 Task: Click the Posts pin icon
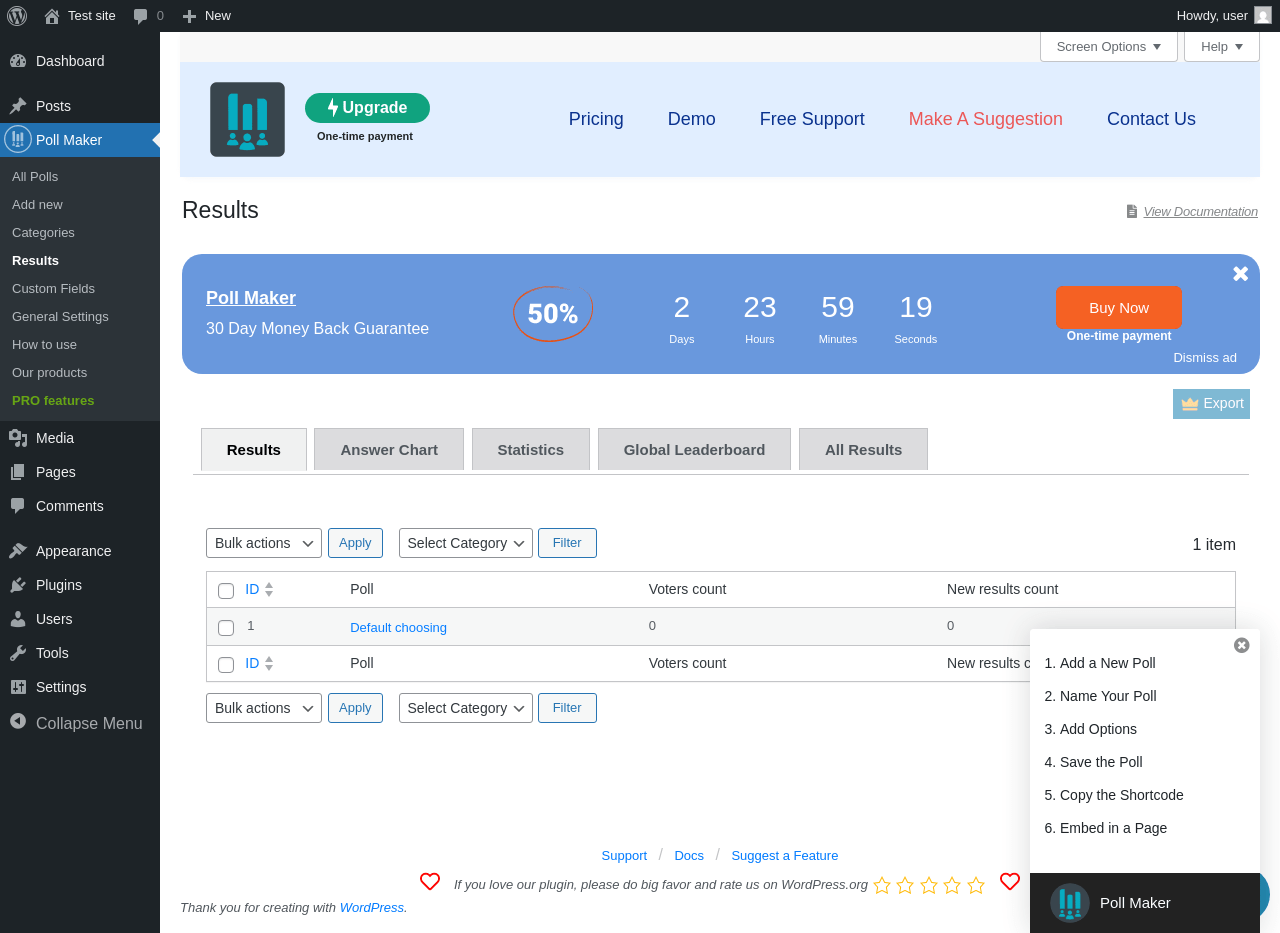click(x=18, y=106)
